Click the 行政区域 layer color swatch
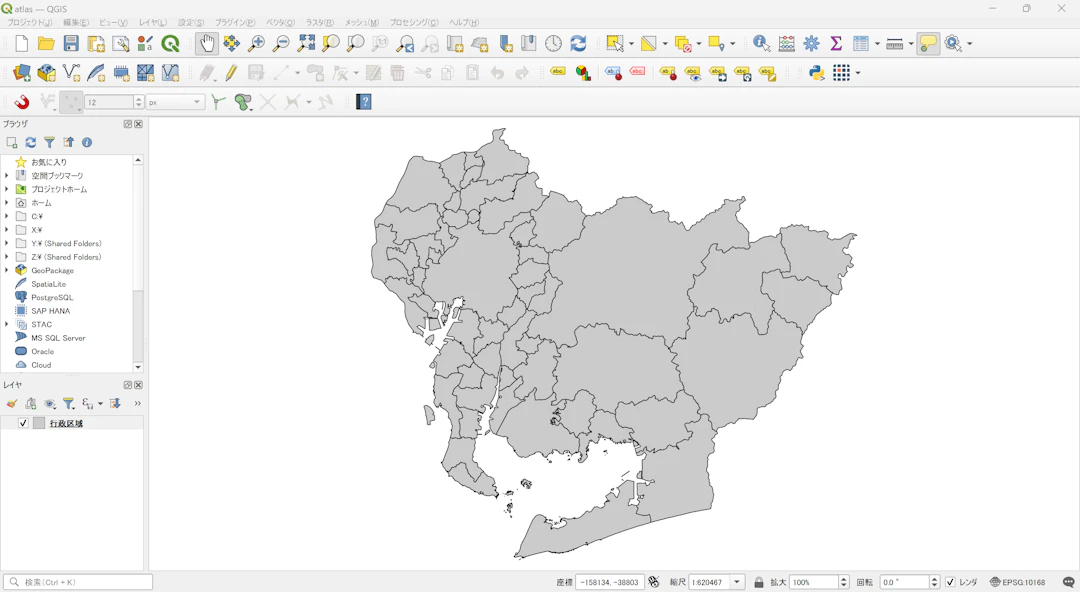Screen dimensions: 1080x592 39,423
